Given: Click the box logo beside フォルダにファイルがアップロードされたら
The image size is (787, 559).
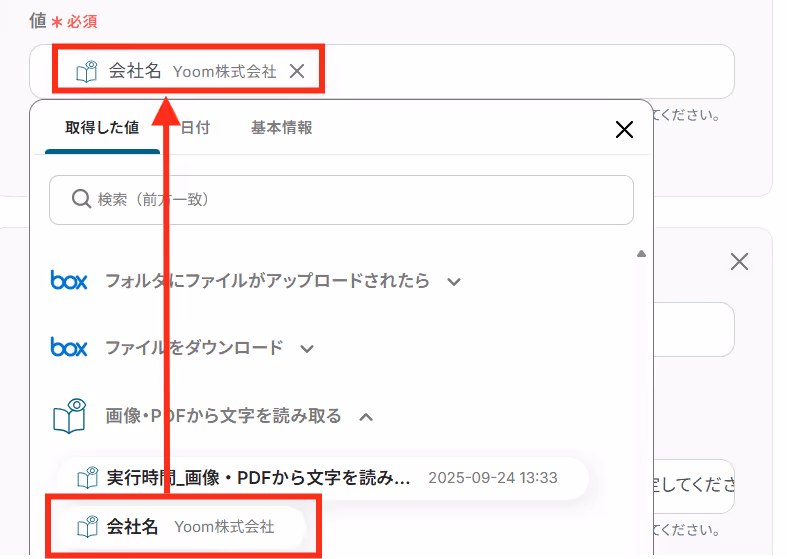Looking at the screenshot, I should [69, 280].
